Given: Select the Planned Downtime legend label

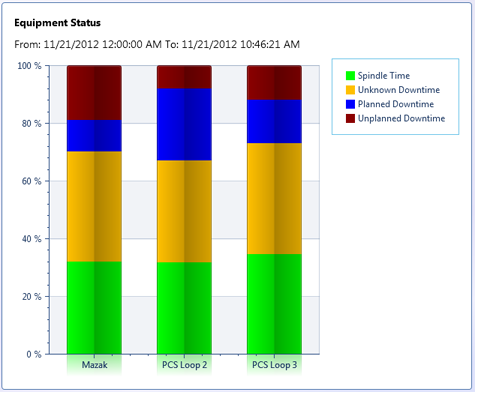Looking at the screenshot, I should pyautogui.click(x=396, y=104).
